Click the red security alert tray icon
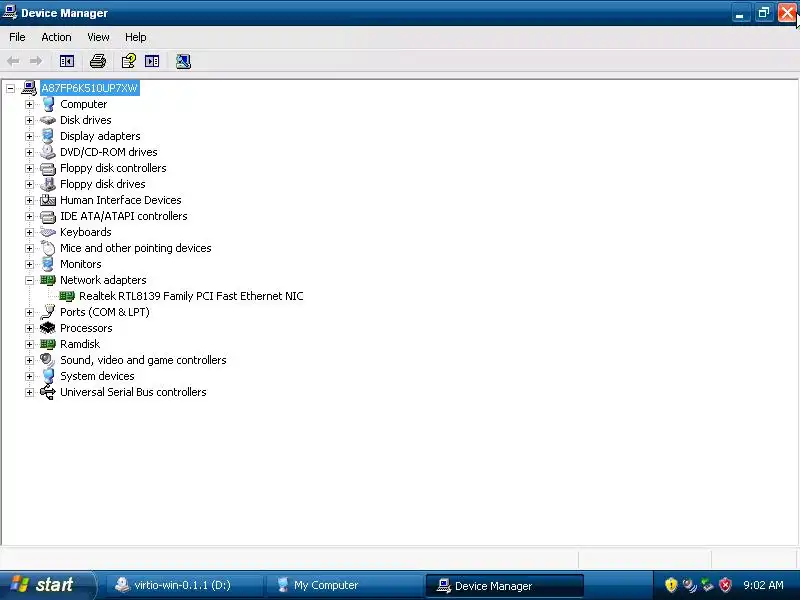This screenshot has width=800, height=600. click(x=725, y=585)
